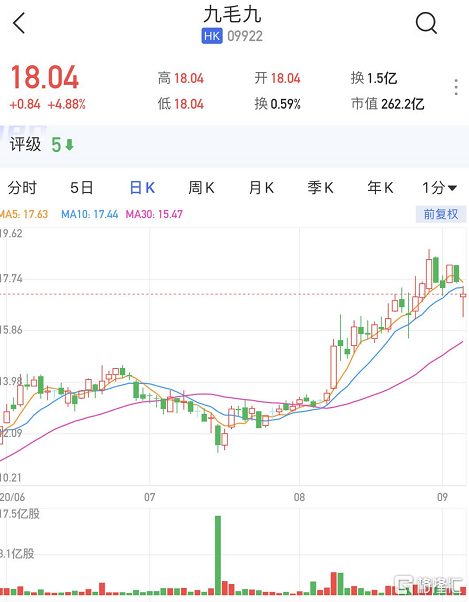Viewport: 469px width, 602px height.
Task: Tap the back arrow icon
Action: [19, 23]
